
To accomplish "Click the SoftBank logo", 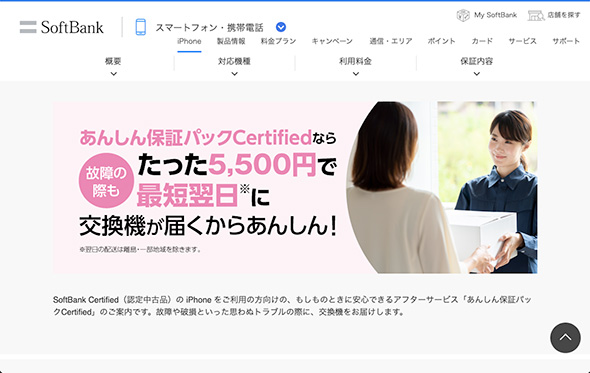I will click(61, 27).
